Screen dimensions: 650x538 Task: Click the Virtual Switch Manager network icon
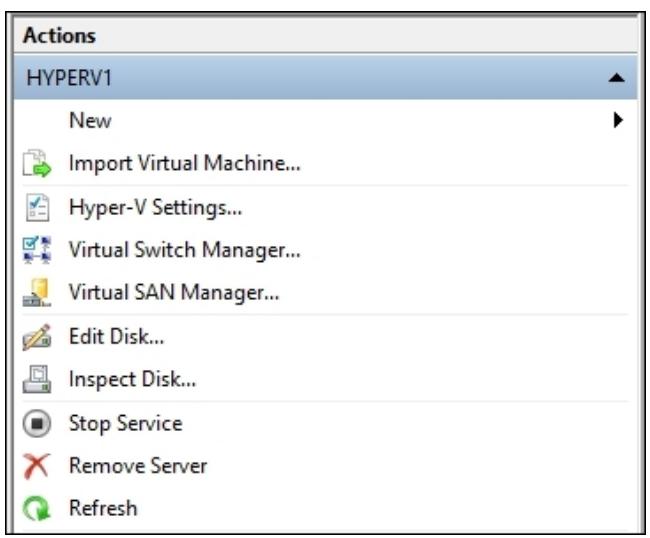click(37, 250)
